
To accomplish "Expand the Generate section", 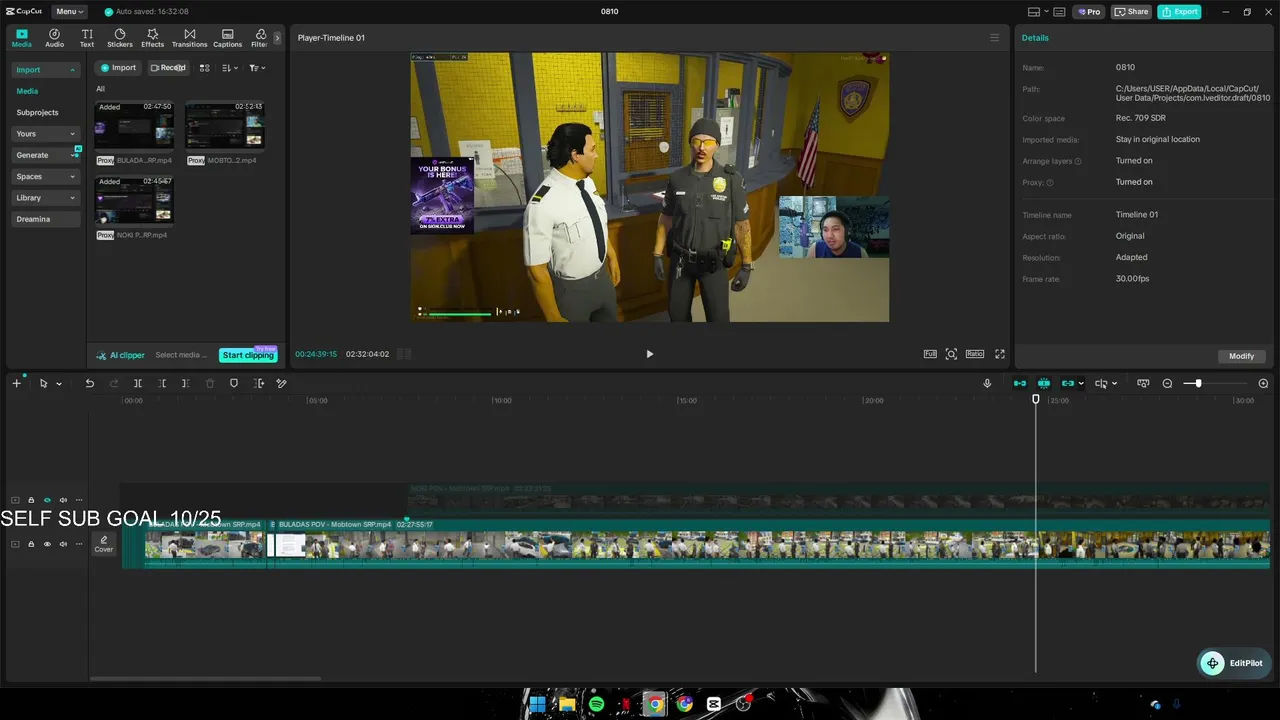I will (45, 155).
